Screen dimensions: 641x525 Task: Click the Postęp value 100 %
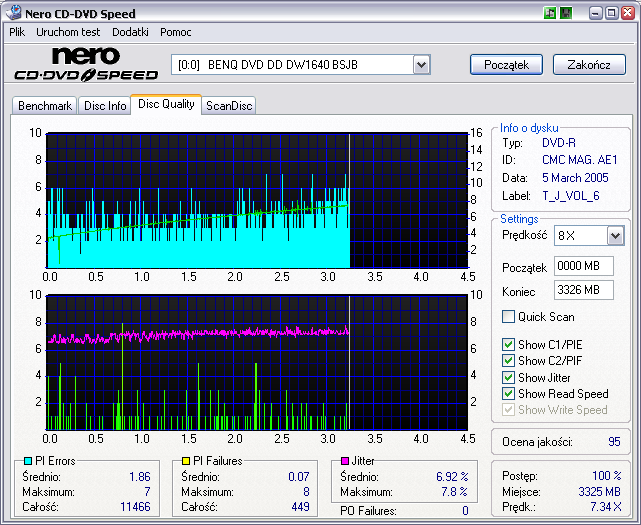coord(607,476)
